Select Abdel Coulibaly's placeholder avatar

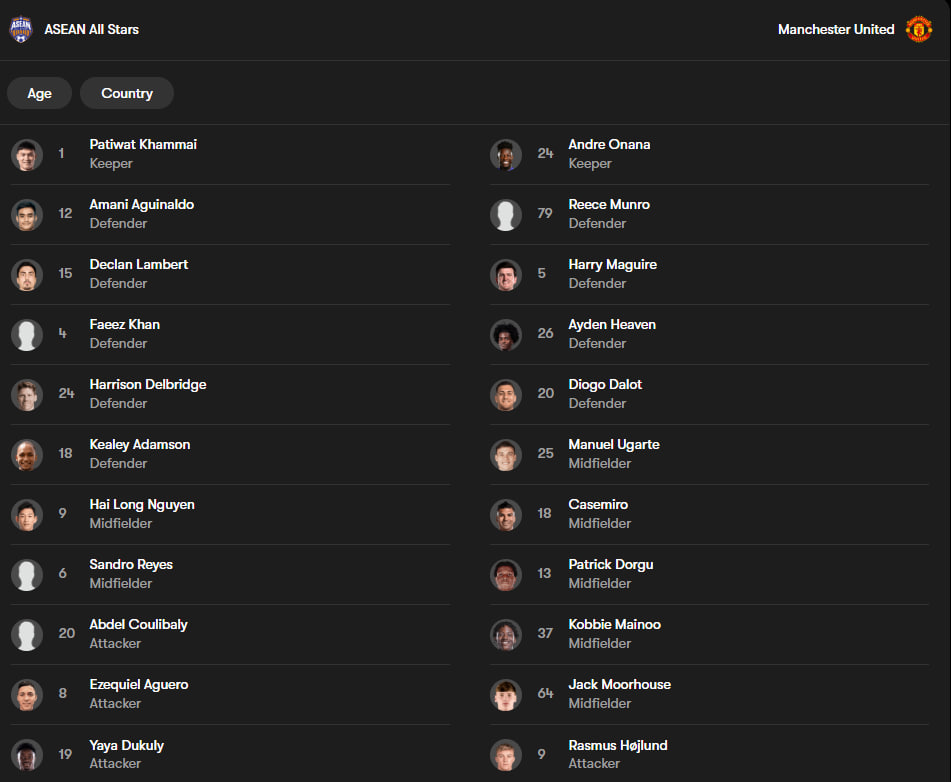point(27,635)
